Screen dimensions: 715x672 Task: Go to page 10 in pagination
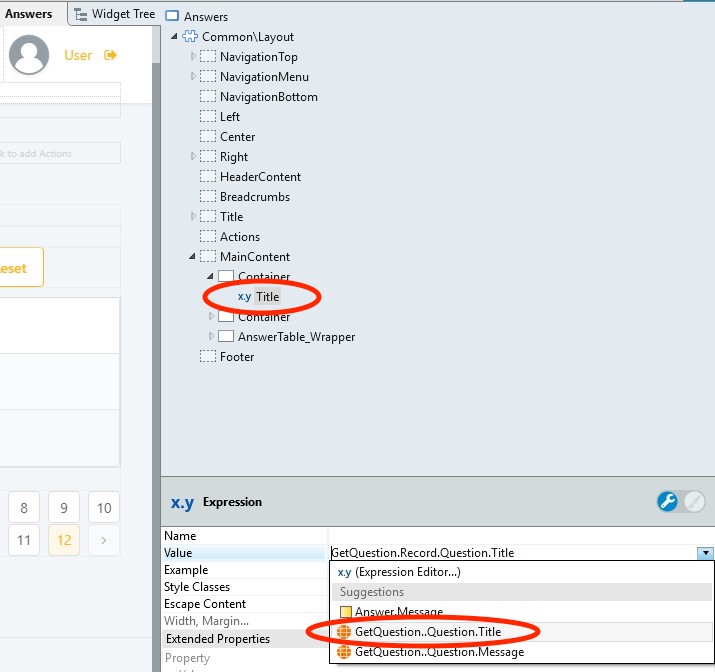point(104,507)
